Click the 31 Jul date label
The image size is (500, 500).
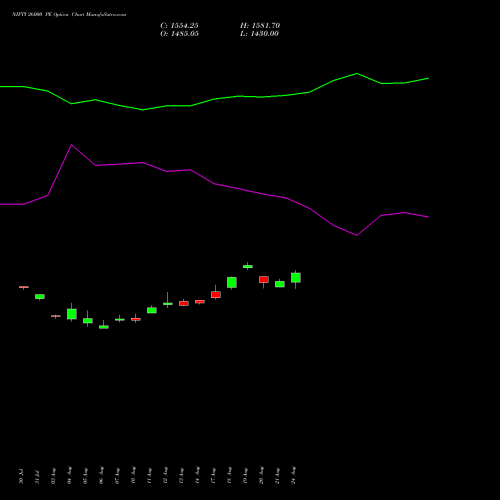pos(37,476)
